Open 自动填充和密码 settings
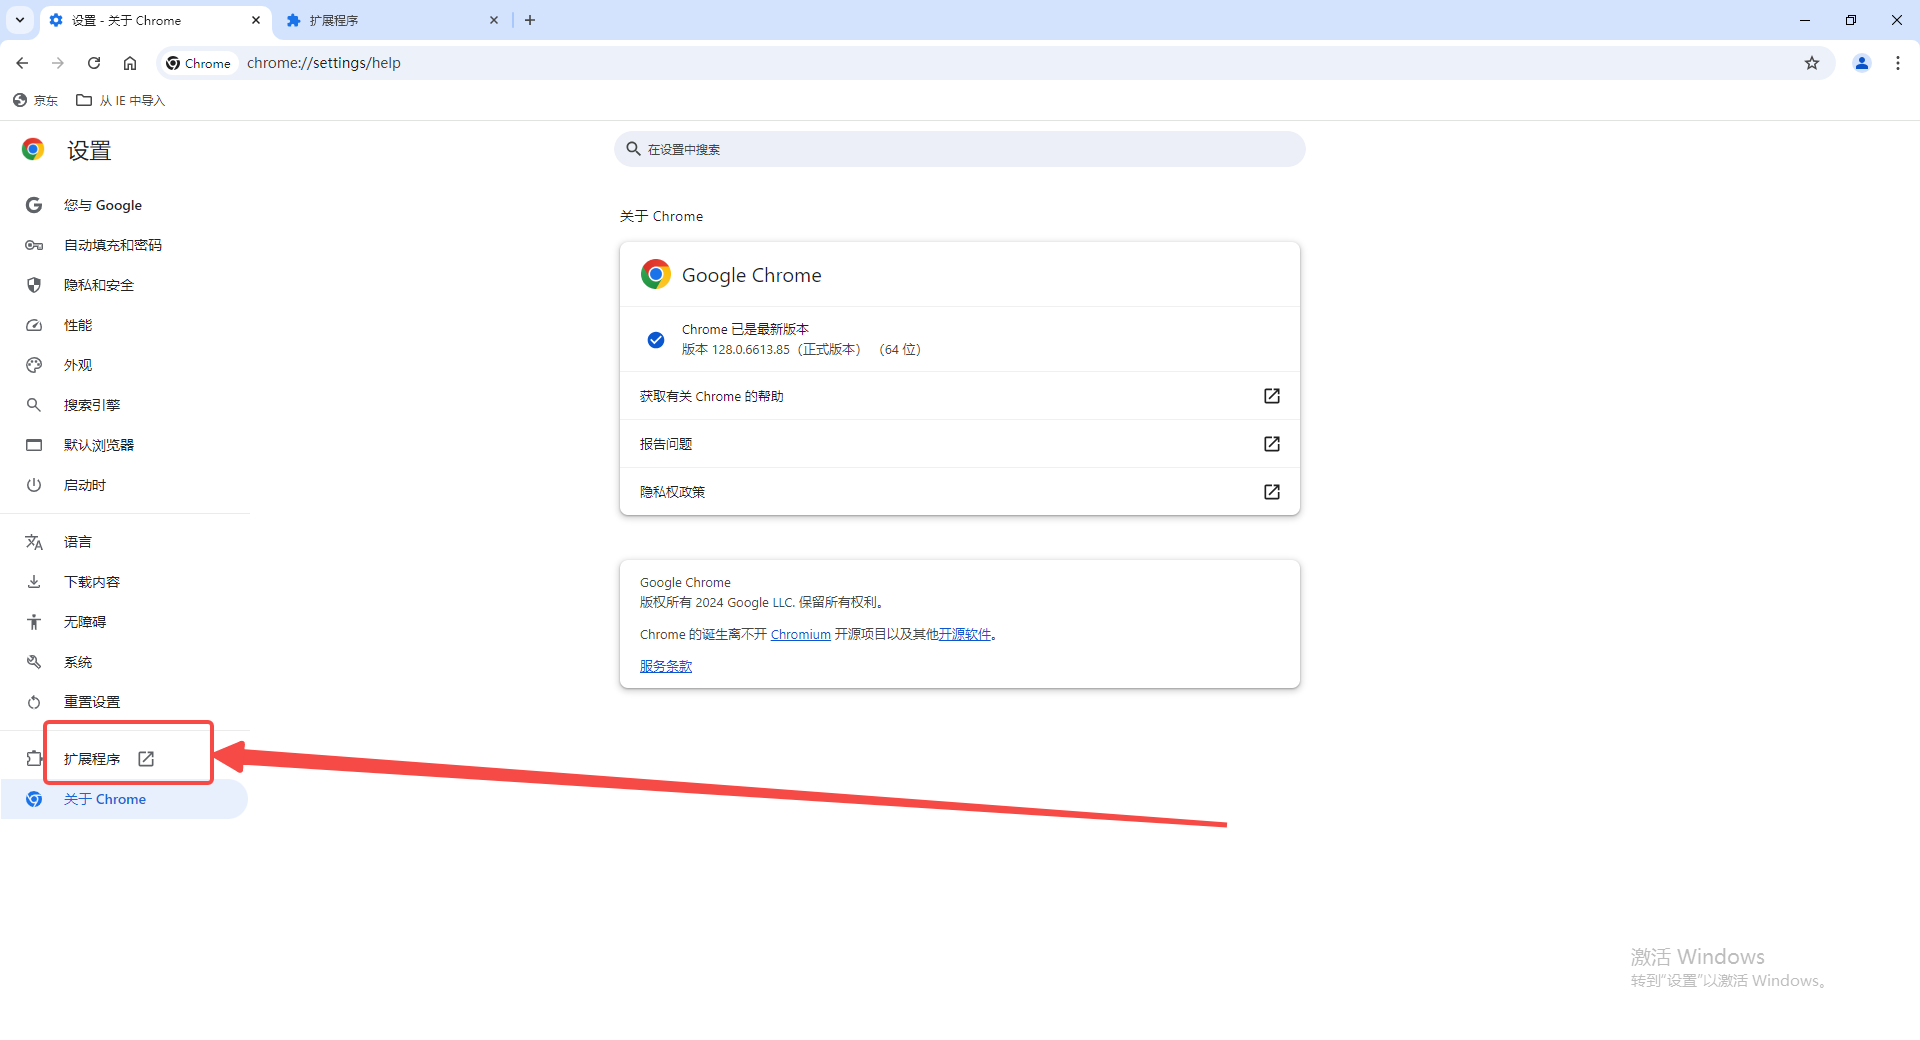 tap(124, 245)
